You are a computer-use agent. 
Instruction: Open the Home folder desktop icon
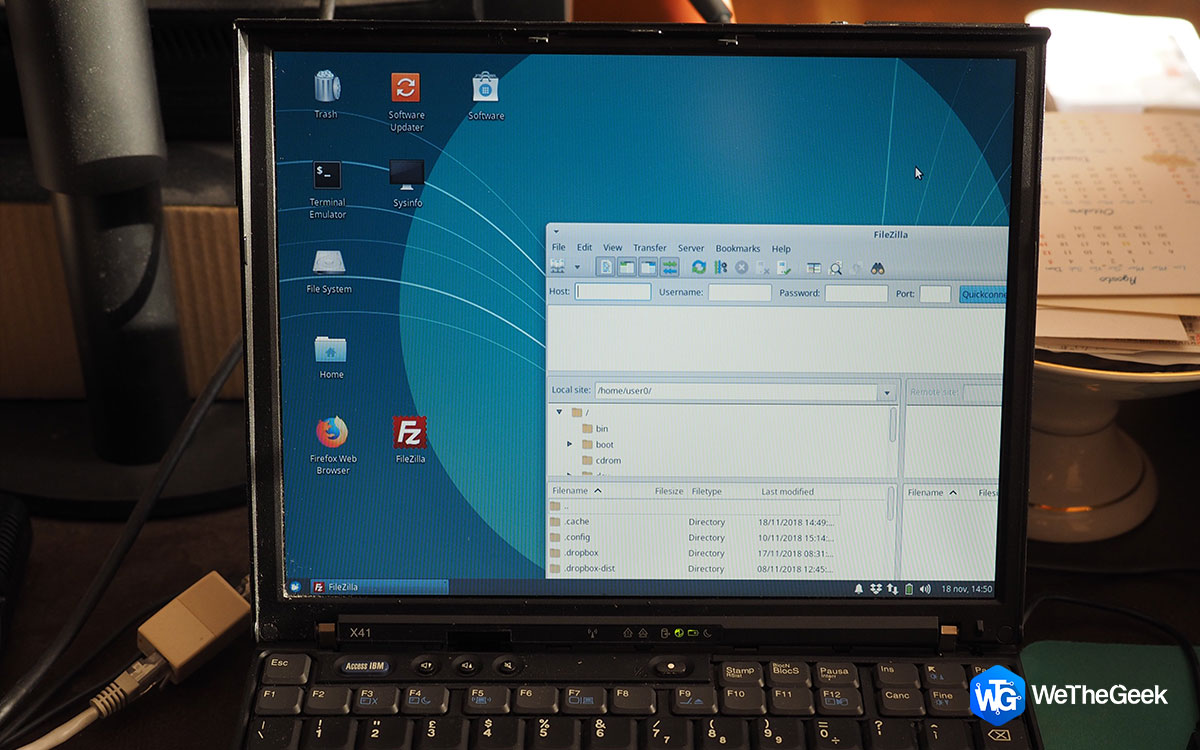331,357
